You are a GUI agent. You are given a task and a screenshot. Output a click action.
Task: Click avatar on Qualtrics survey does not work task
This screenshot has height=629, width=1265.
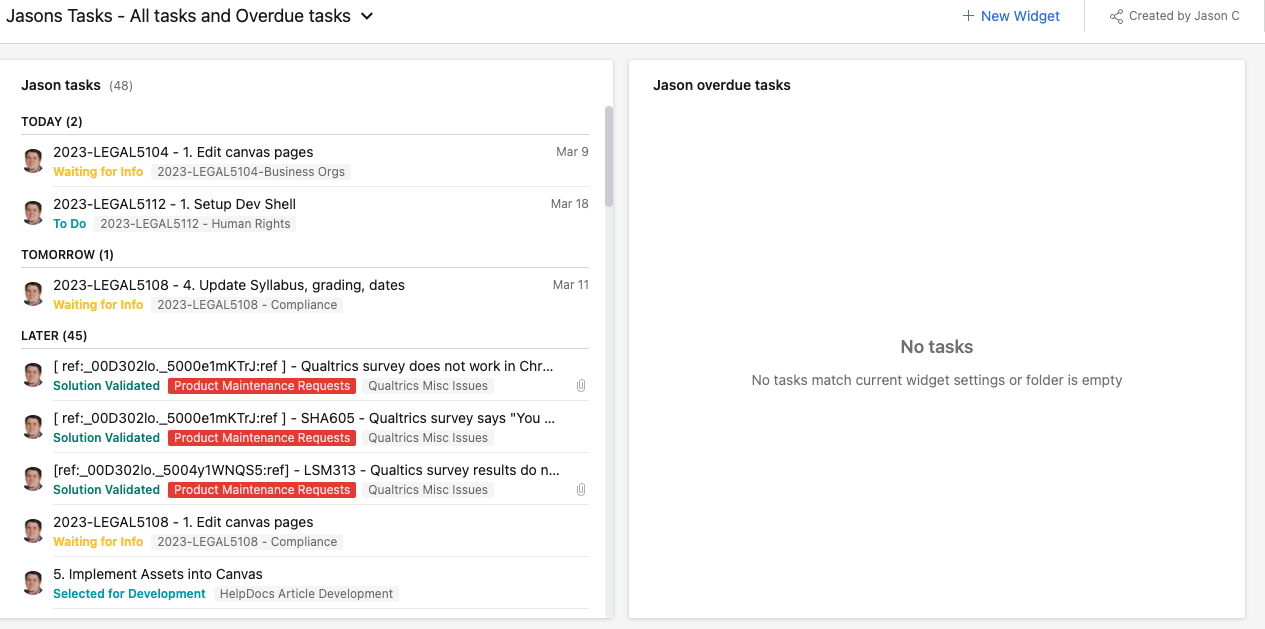point(33,375)
